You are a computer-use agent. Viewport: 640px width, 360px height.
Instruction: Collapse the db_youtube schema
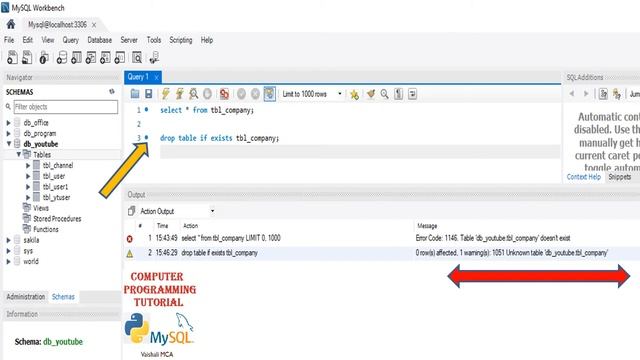9,144
